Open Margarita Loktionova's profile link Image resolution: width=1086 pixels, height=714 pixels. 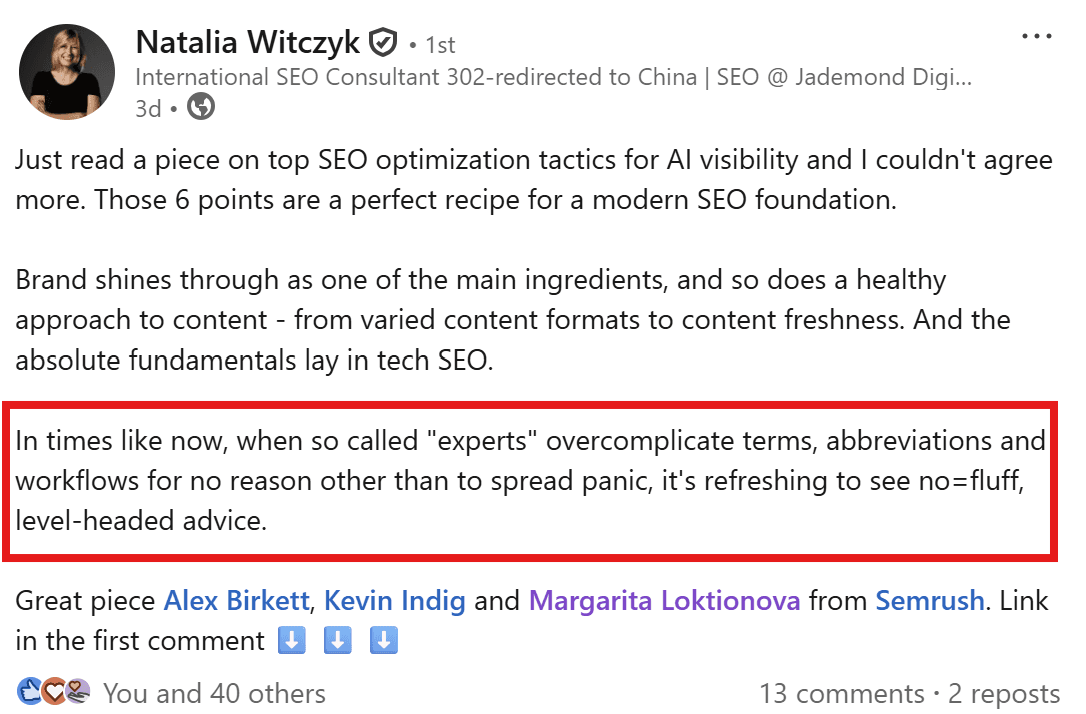click(x=665, y=601)
